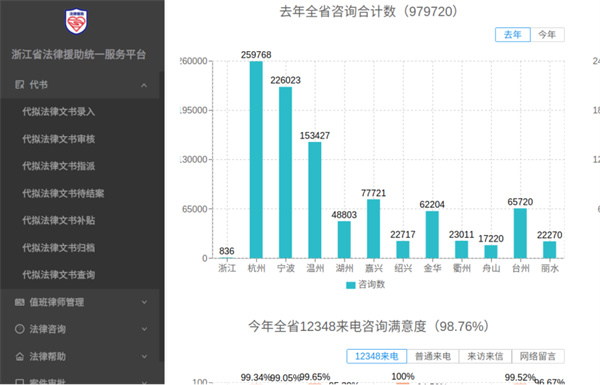This screenshot has height=385, width=600.
Task: Switch chart to 今年 data
Action: [x=547, y=34]
